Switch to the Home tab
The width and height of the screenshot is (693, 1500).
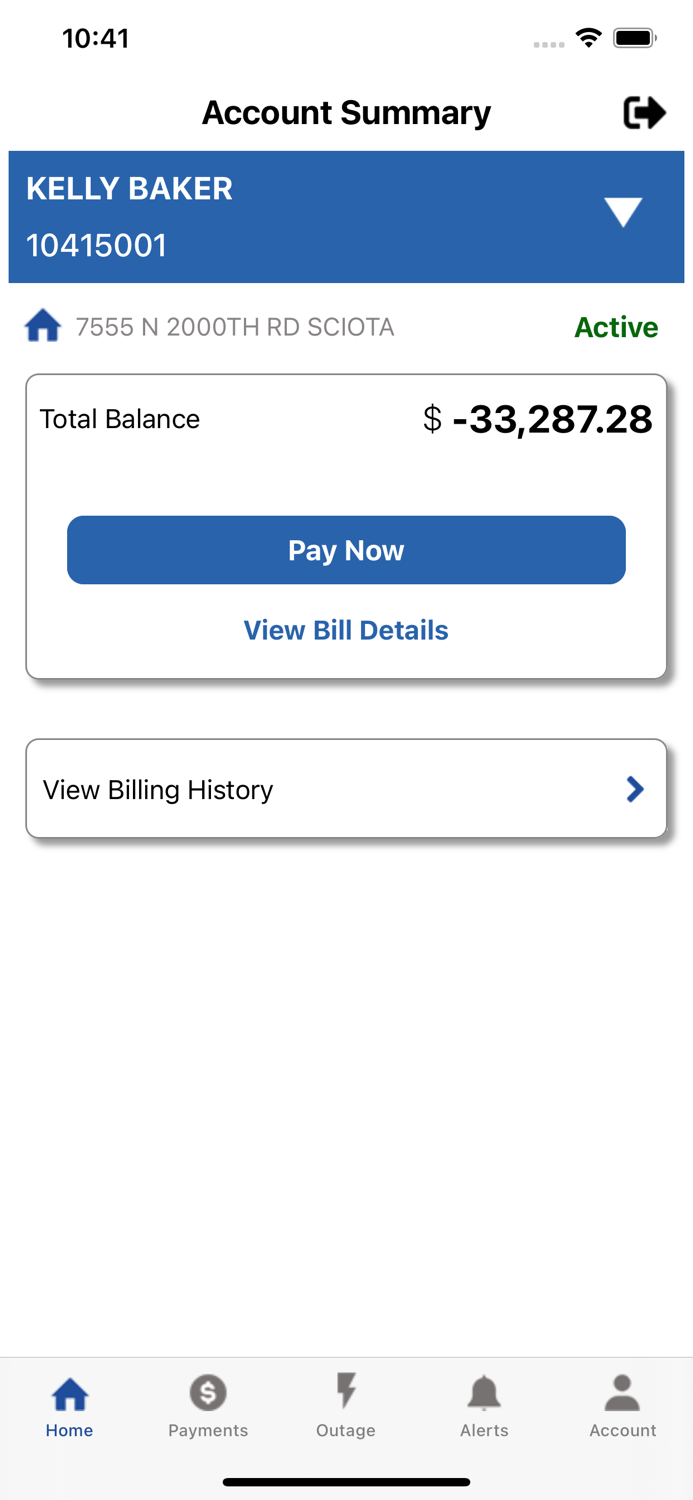[x=69, y=1405]
